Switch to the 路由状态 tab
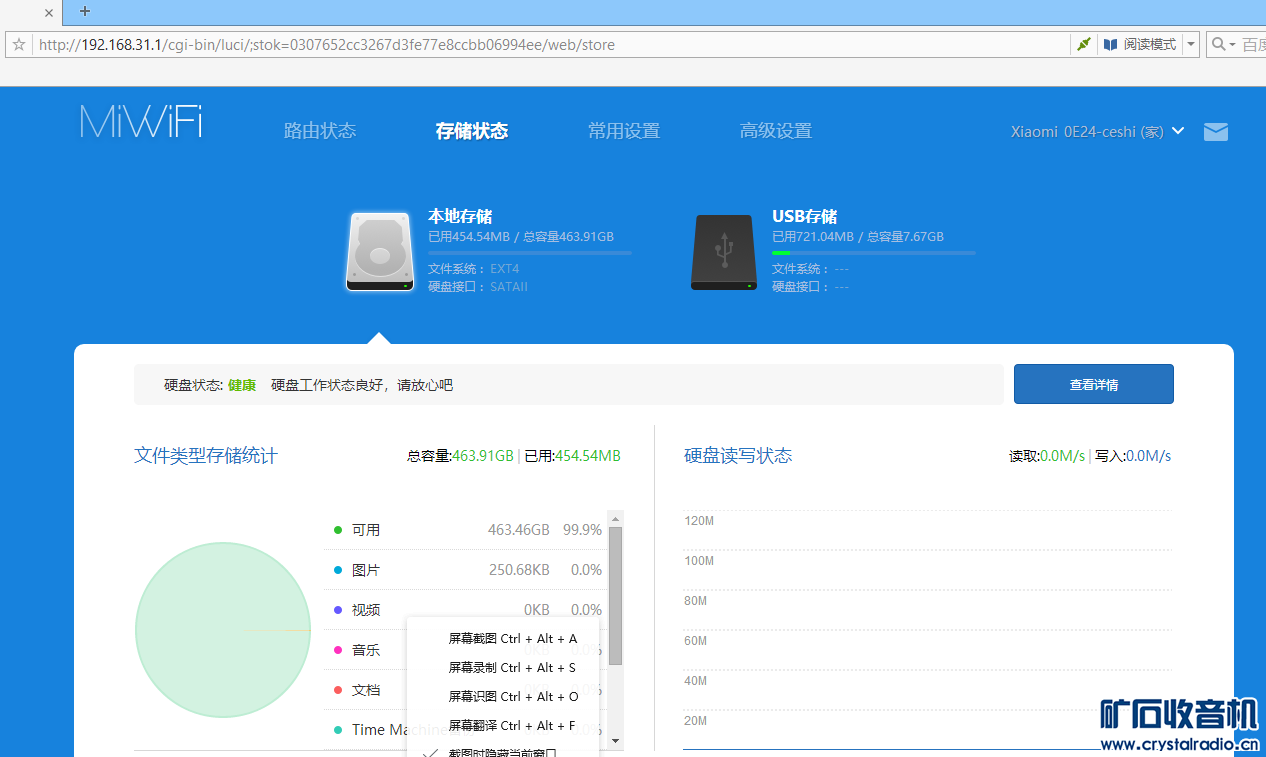This screenshot has height=757, width=1266. coord(320,131)
